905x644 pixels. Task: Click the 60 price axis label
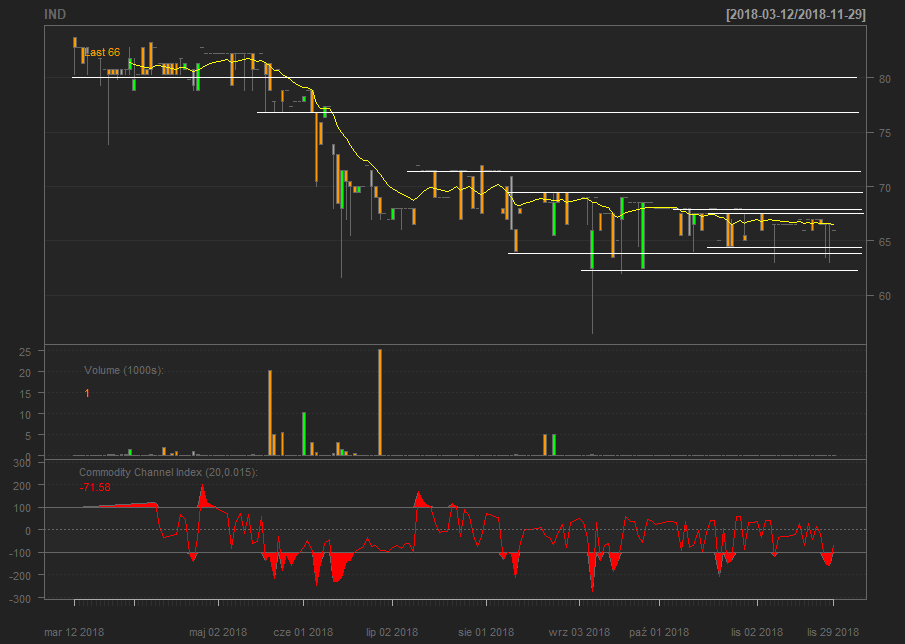[884, 296]
